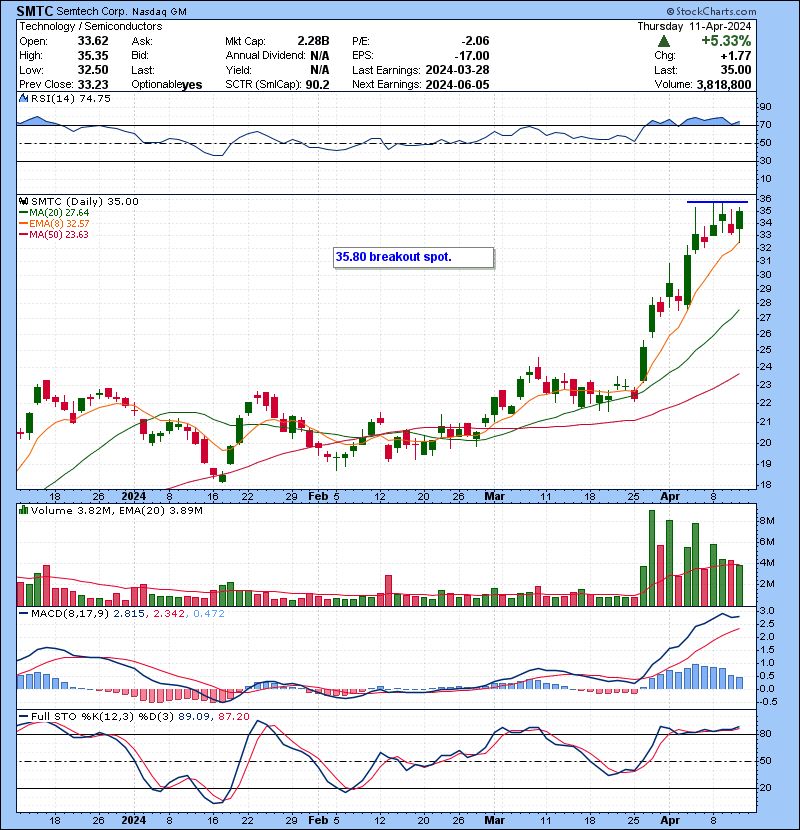Click the green up-triangle price change icon
The image size is (800, 830).
click(664, 41)
